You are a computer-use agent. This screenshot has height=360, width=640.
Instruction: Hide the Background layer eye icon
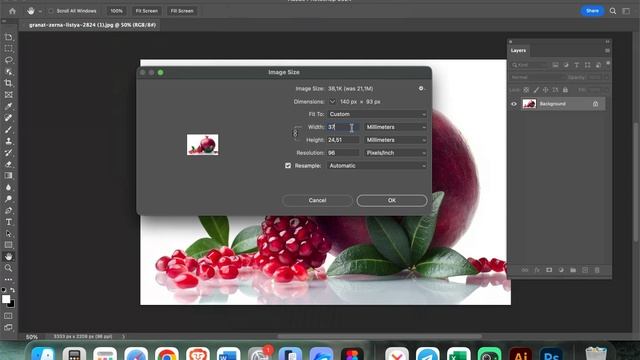(x=514, y=104)
